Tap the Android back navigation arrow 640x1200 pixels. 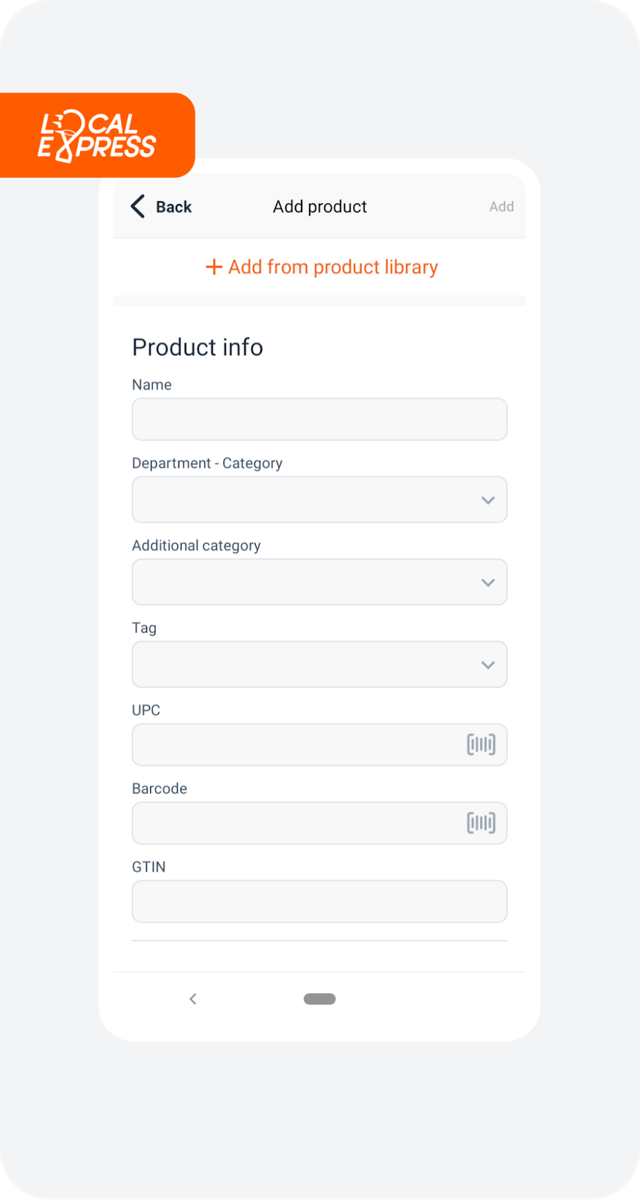pyautogui.click(x=193, y=998)
